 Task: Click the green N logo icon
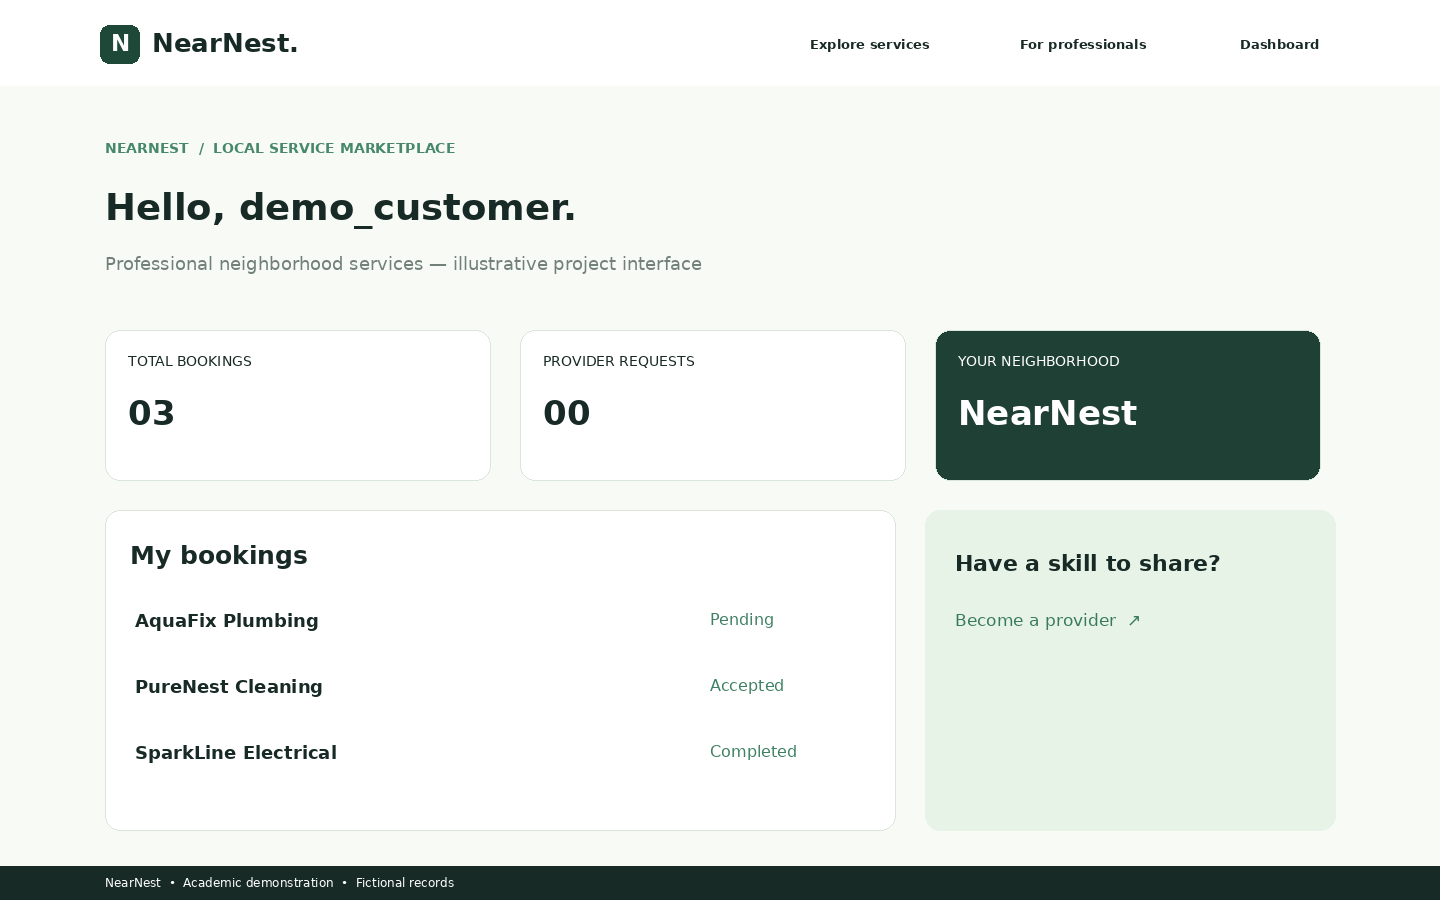click(120, 44)
